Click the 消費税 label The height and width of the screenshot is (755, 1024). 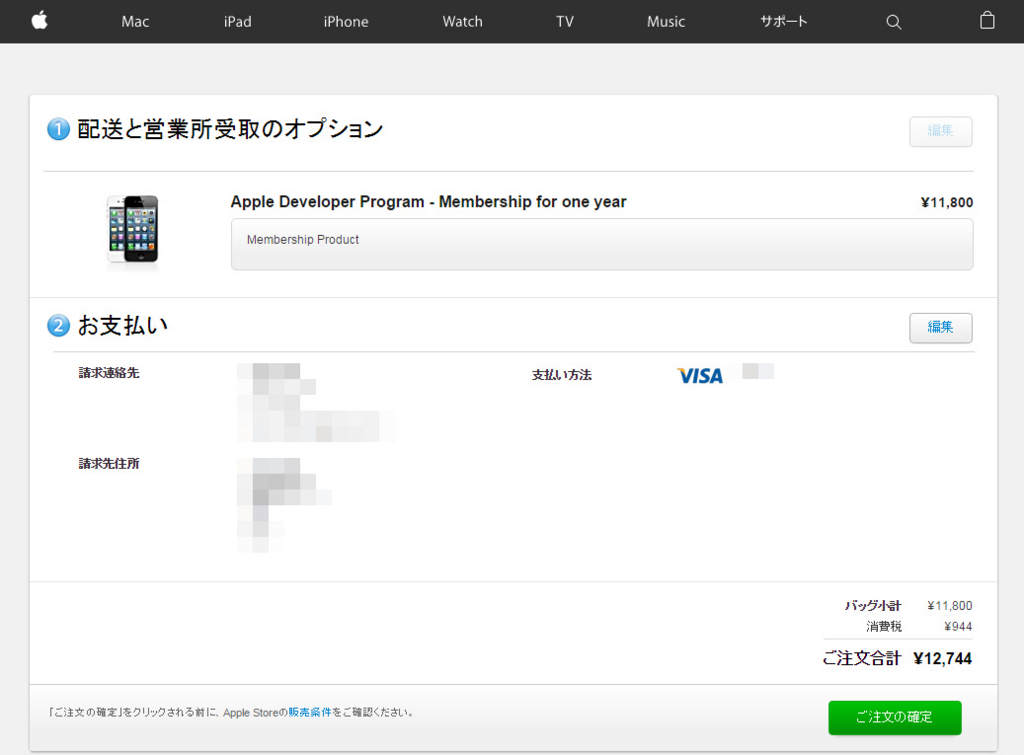(884, 626)
